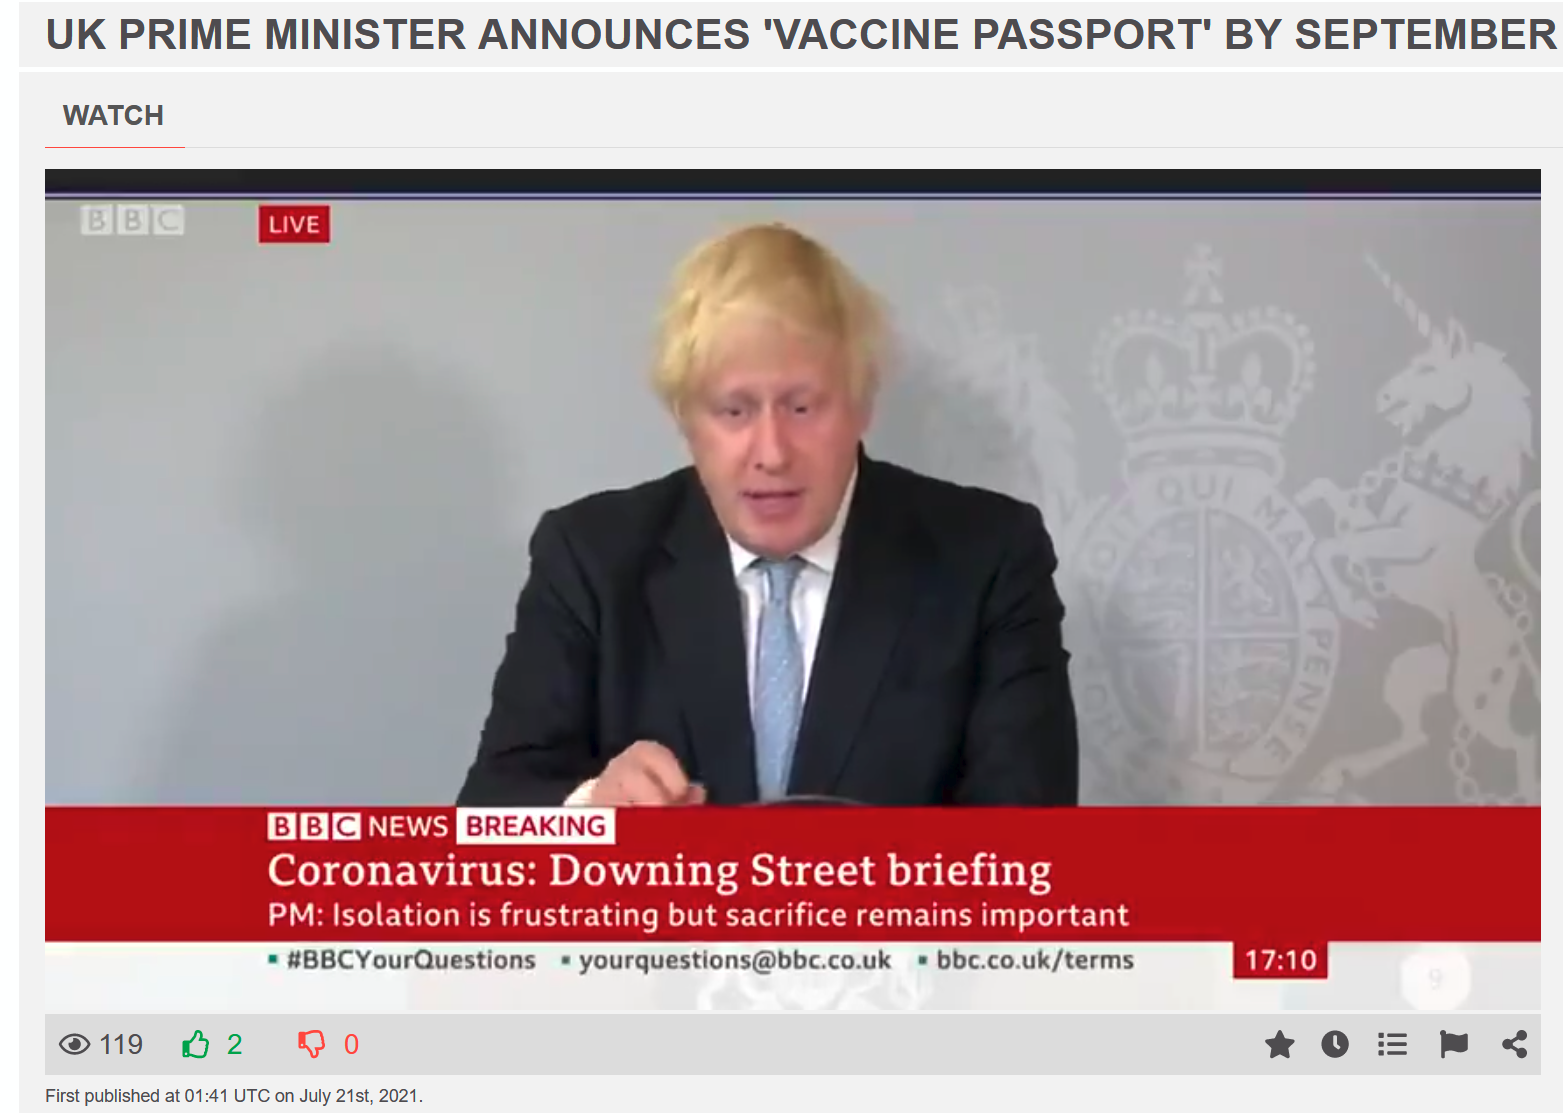Click the eye views icon
This screenshot has width=1563, height=1113.
tap(74, 1045)
